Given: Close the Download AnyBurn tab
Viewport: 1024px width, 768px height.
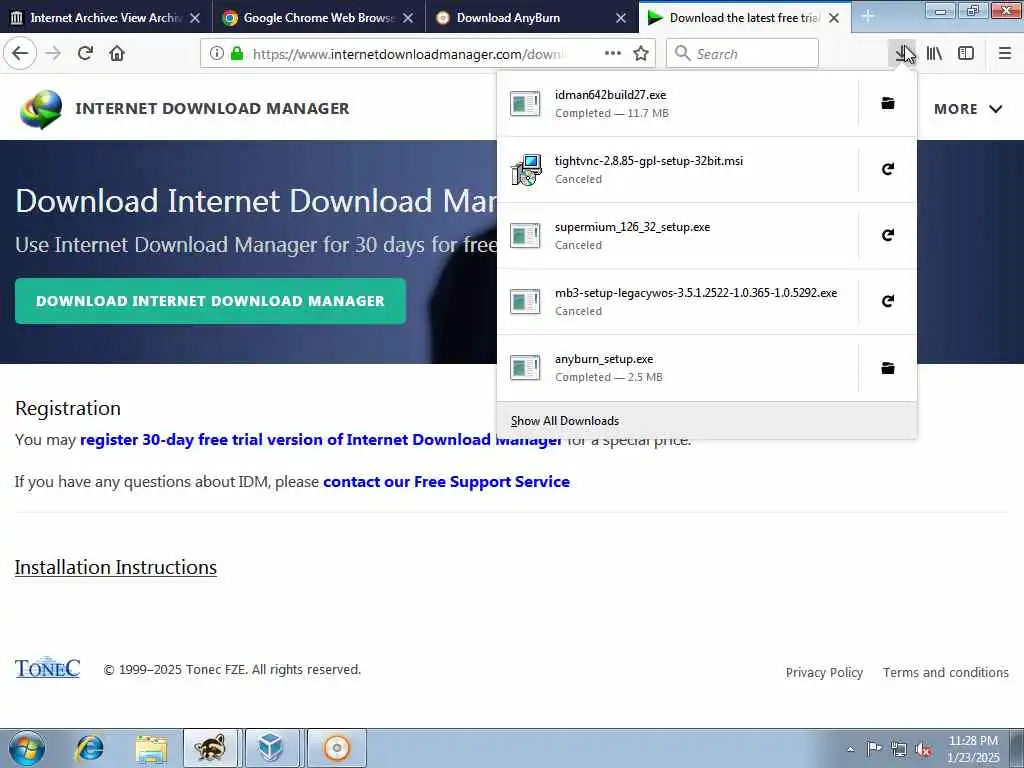Looking at the screenshot, I should 621,18.
